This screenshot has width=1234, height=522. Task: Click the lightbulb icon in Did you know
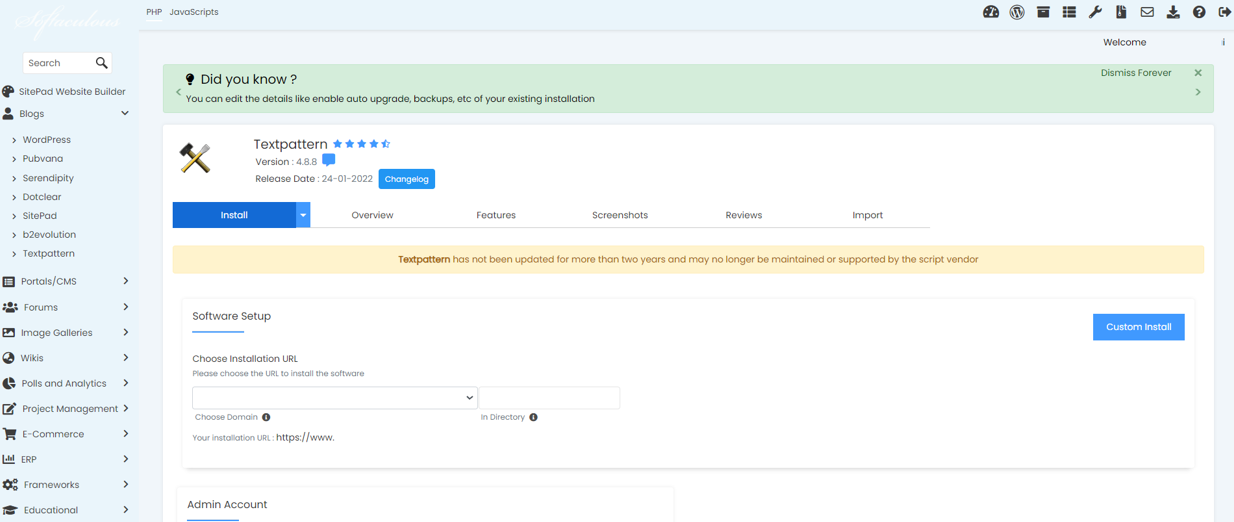(x=190, y=79)
